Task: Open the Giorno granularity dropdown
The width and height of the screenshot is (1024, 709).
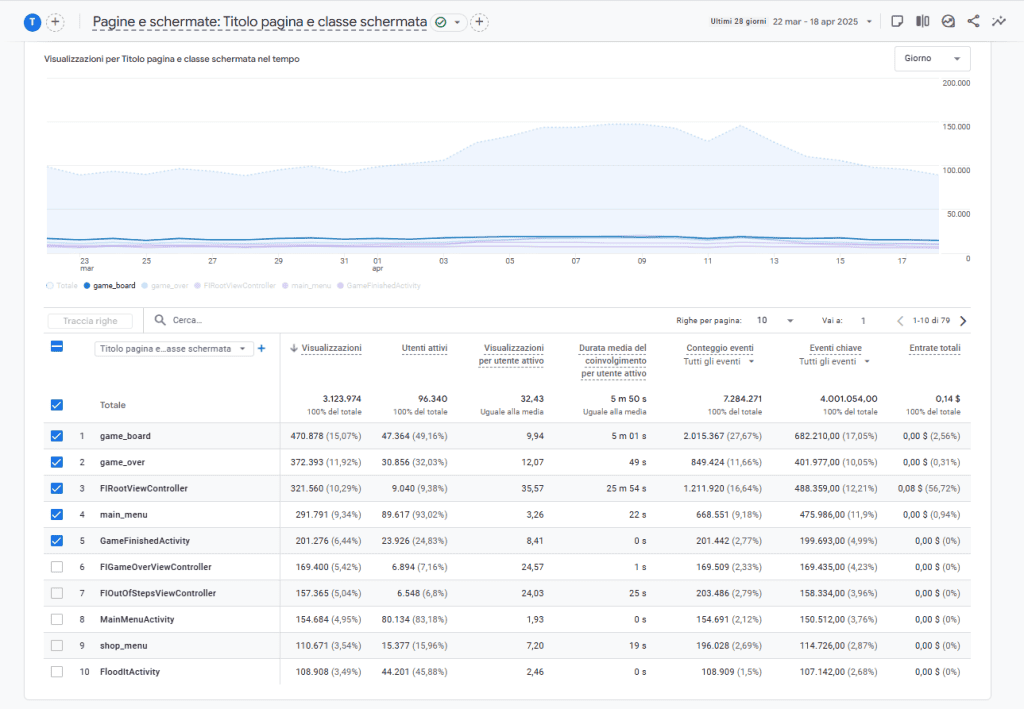Action: pos(932,59)
